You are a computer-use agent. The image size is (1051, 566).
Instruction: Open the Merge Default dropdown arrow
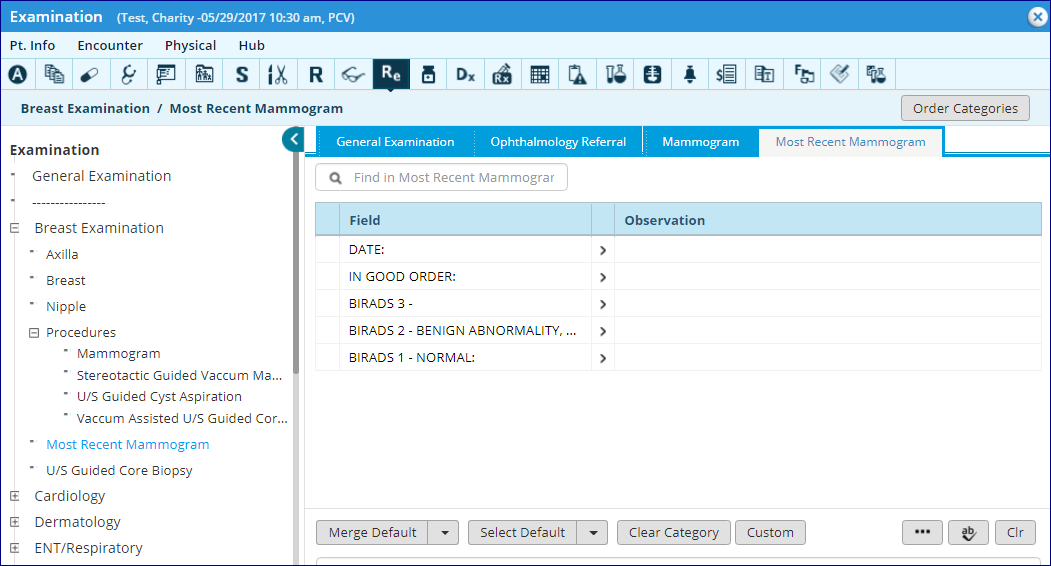444,533
